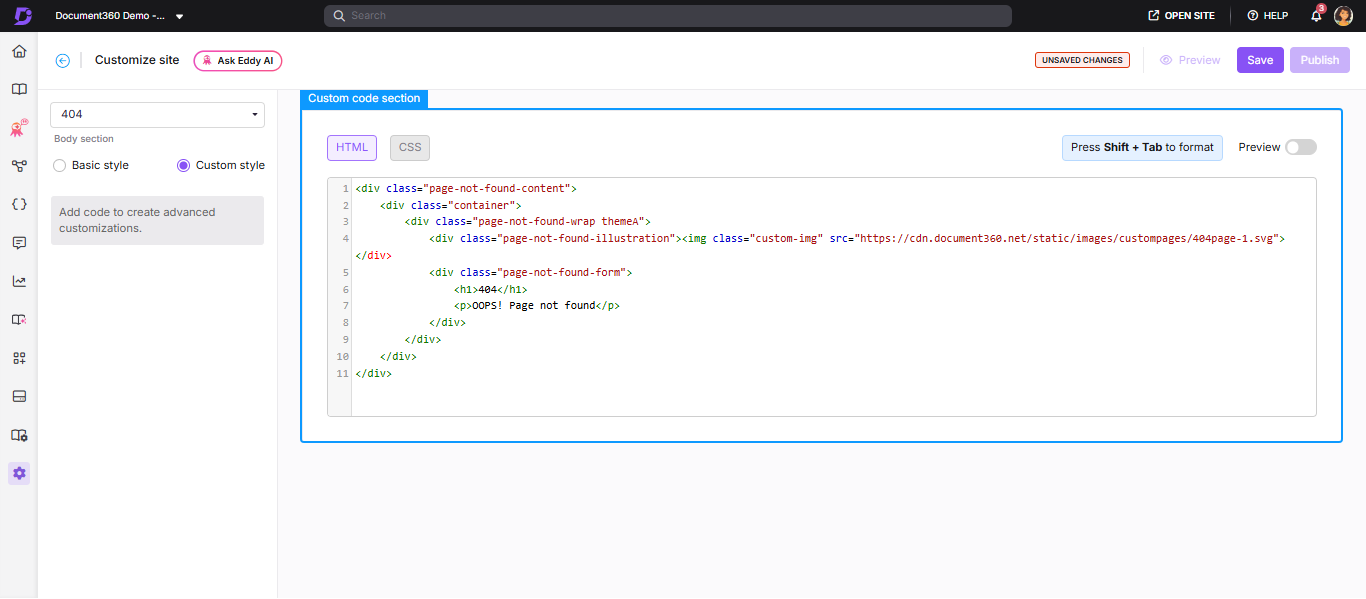This screenshot has width=1366, height=599.
Task: Click the Custom code section label
Action: pos(364,98)
